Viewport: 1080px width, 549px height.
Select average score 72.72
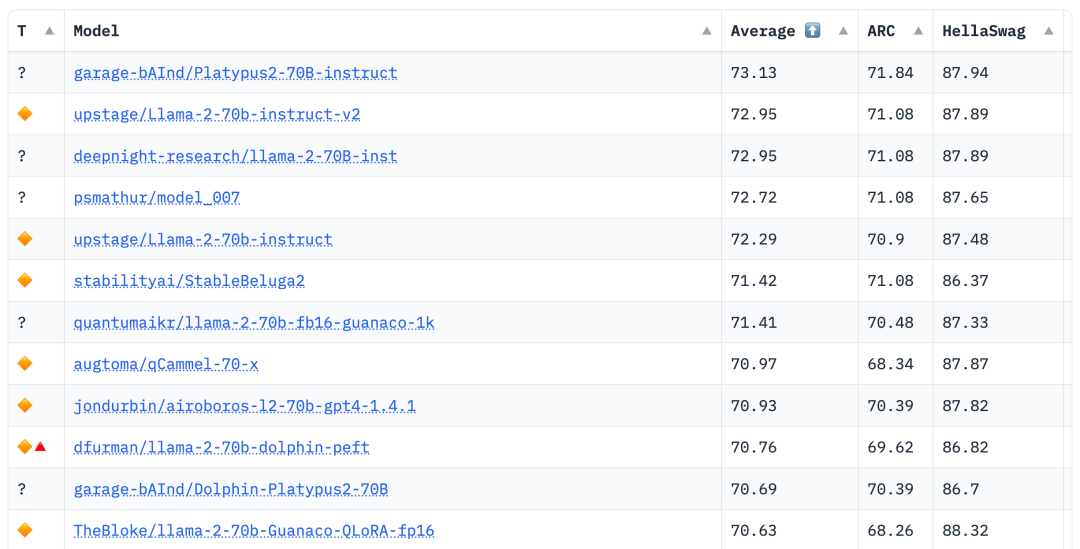(x=754, y=198)
